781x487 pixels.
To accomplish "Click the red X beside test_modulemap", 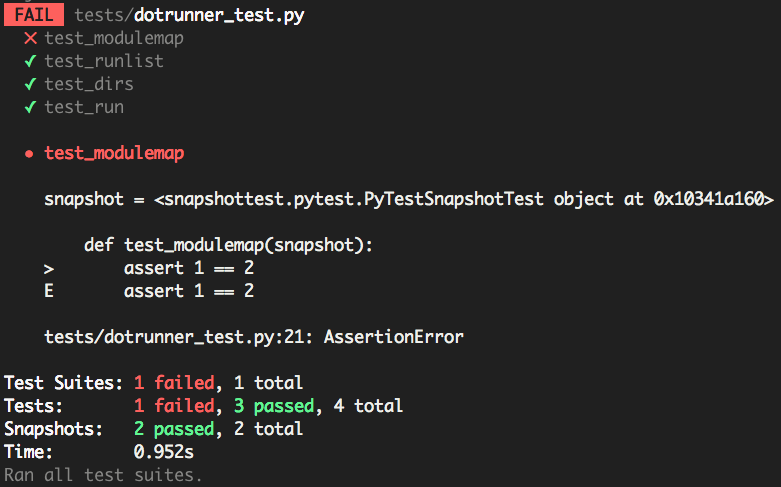I will [30, 38].
